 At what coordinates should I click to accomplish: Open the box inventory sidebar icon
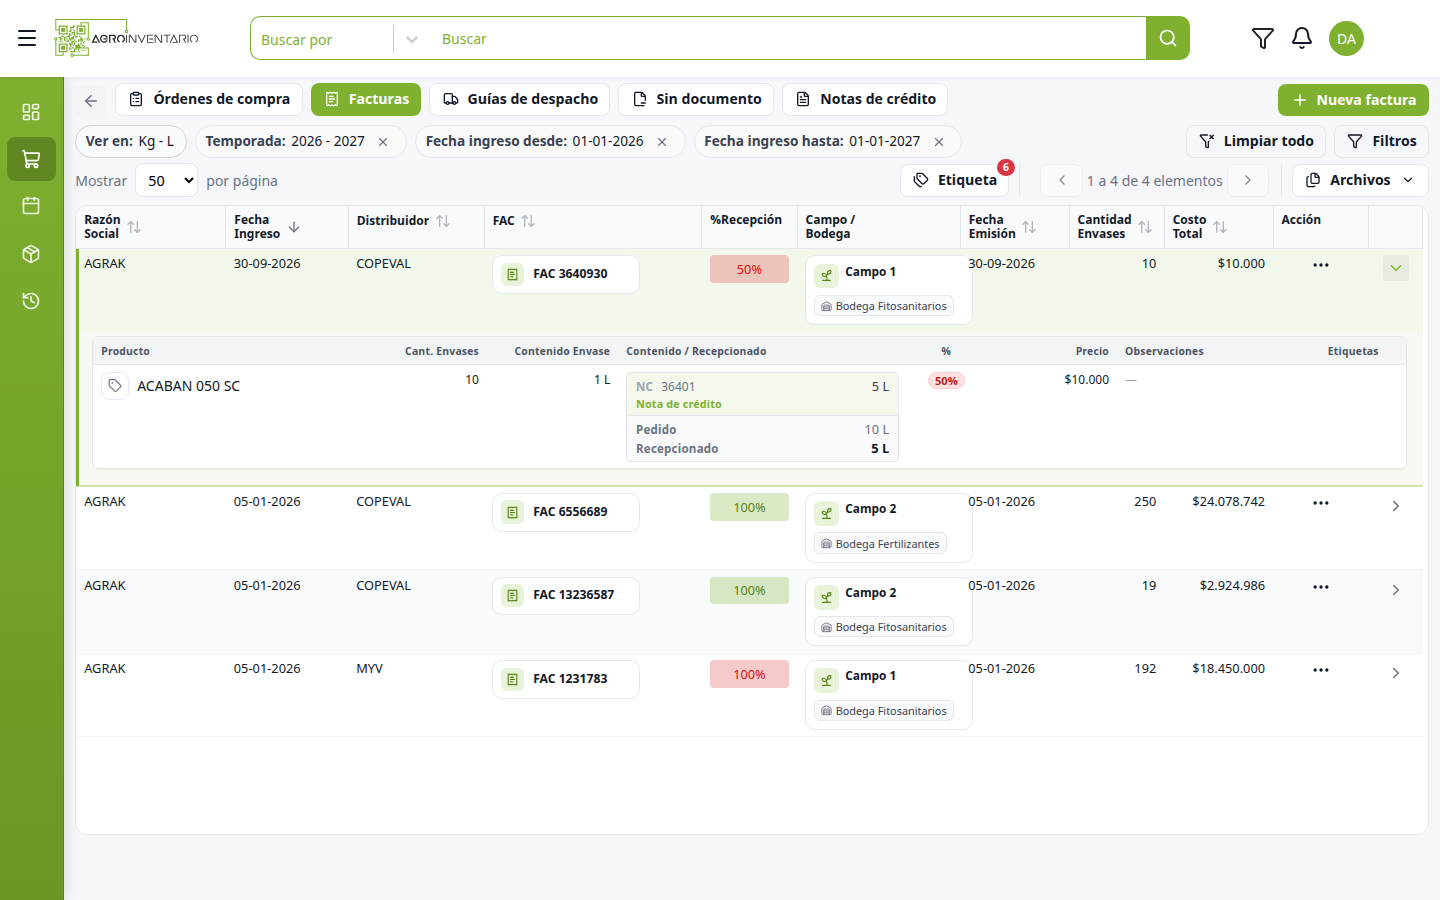[31, 253]
